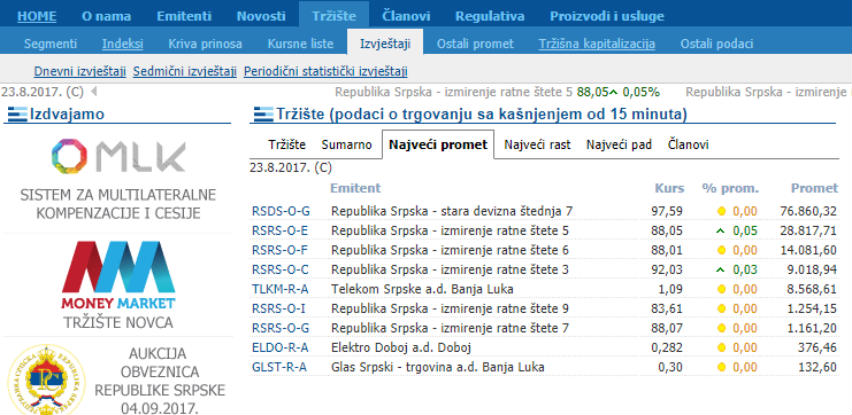
Task: Click the yellow dot in the RSRS-O-F row
Action: 721,250
